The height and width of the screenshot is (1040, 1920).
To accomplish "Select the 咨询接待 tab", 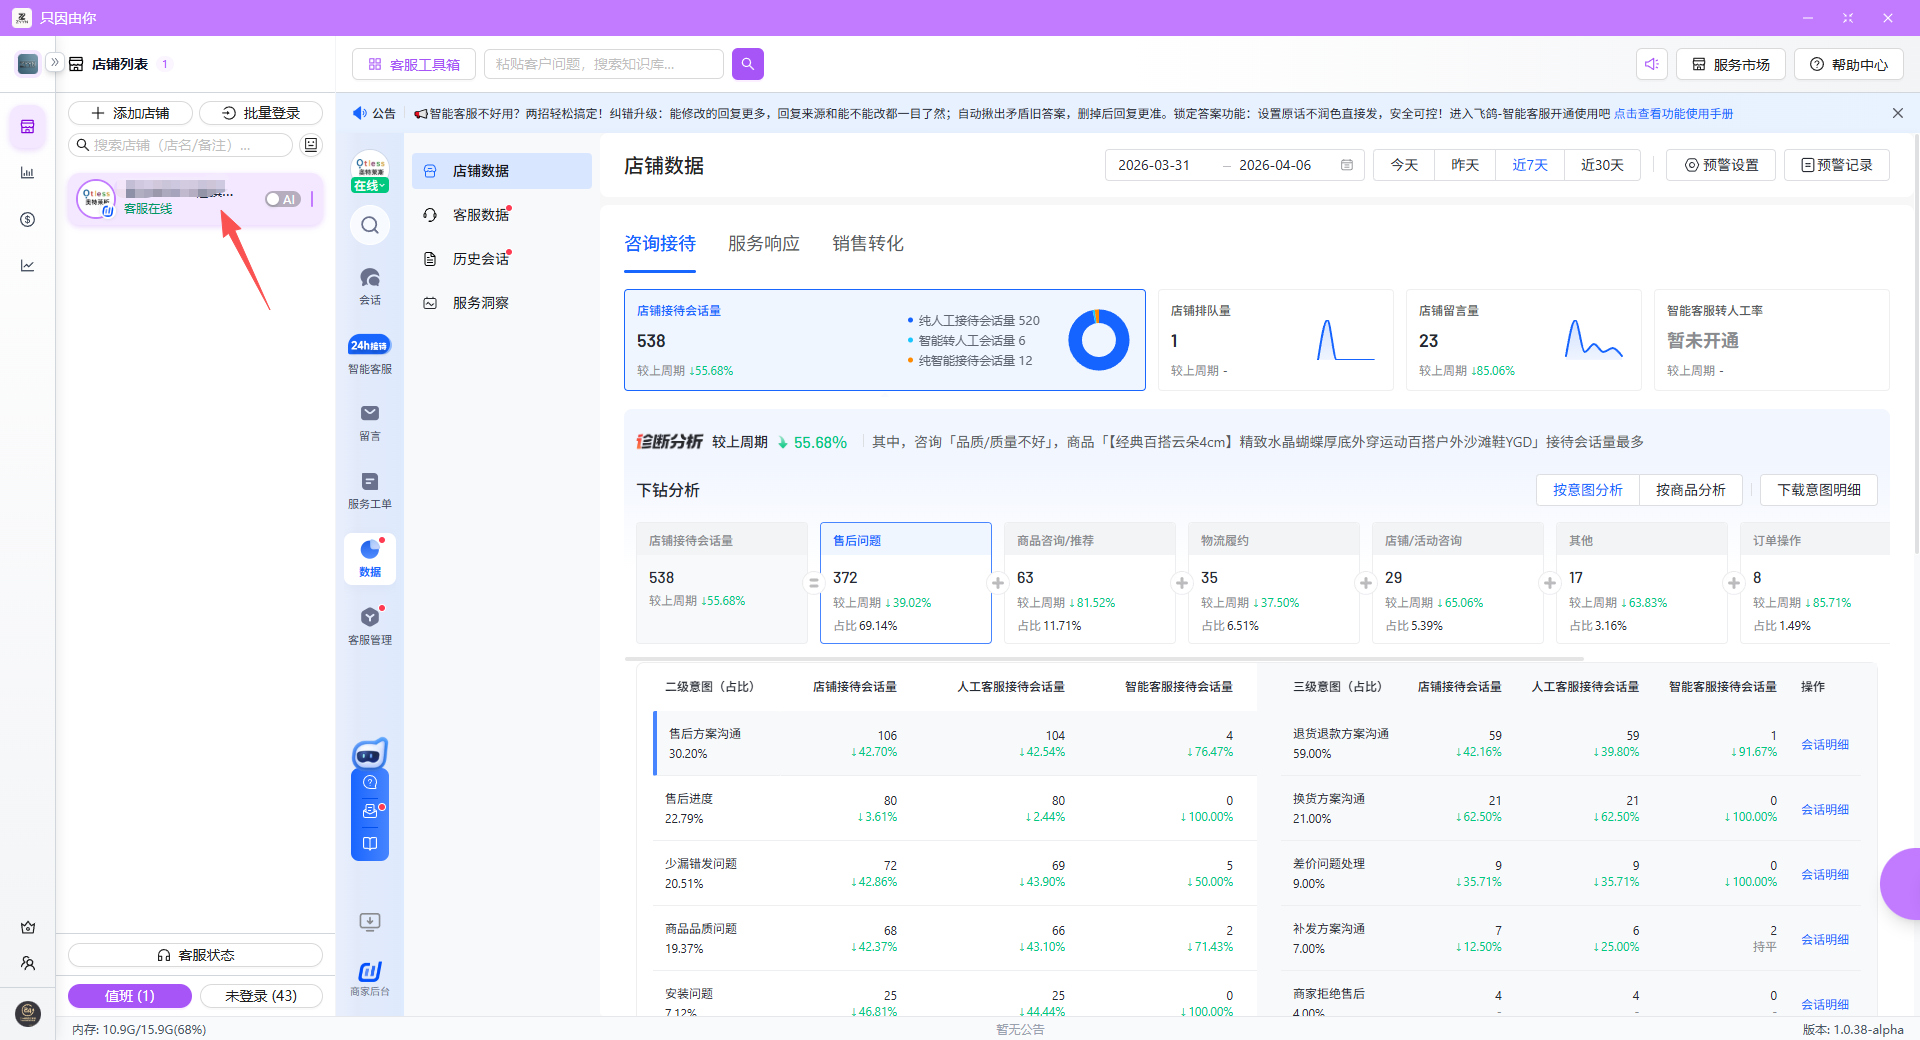I will click(x=660, y=243).
